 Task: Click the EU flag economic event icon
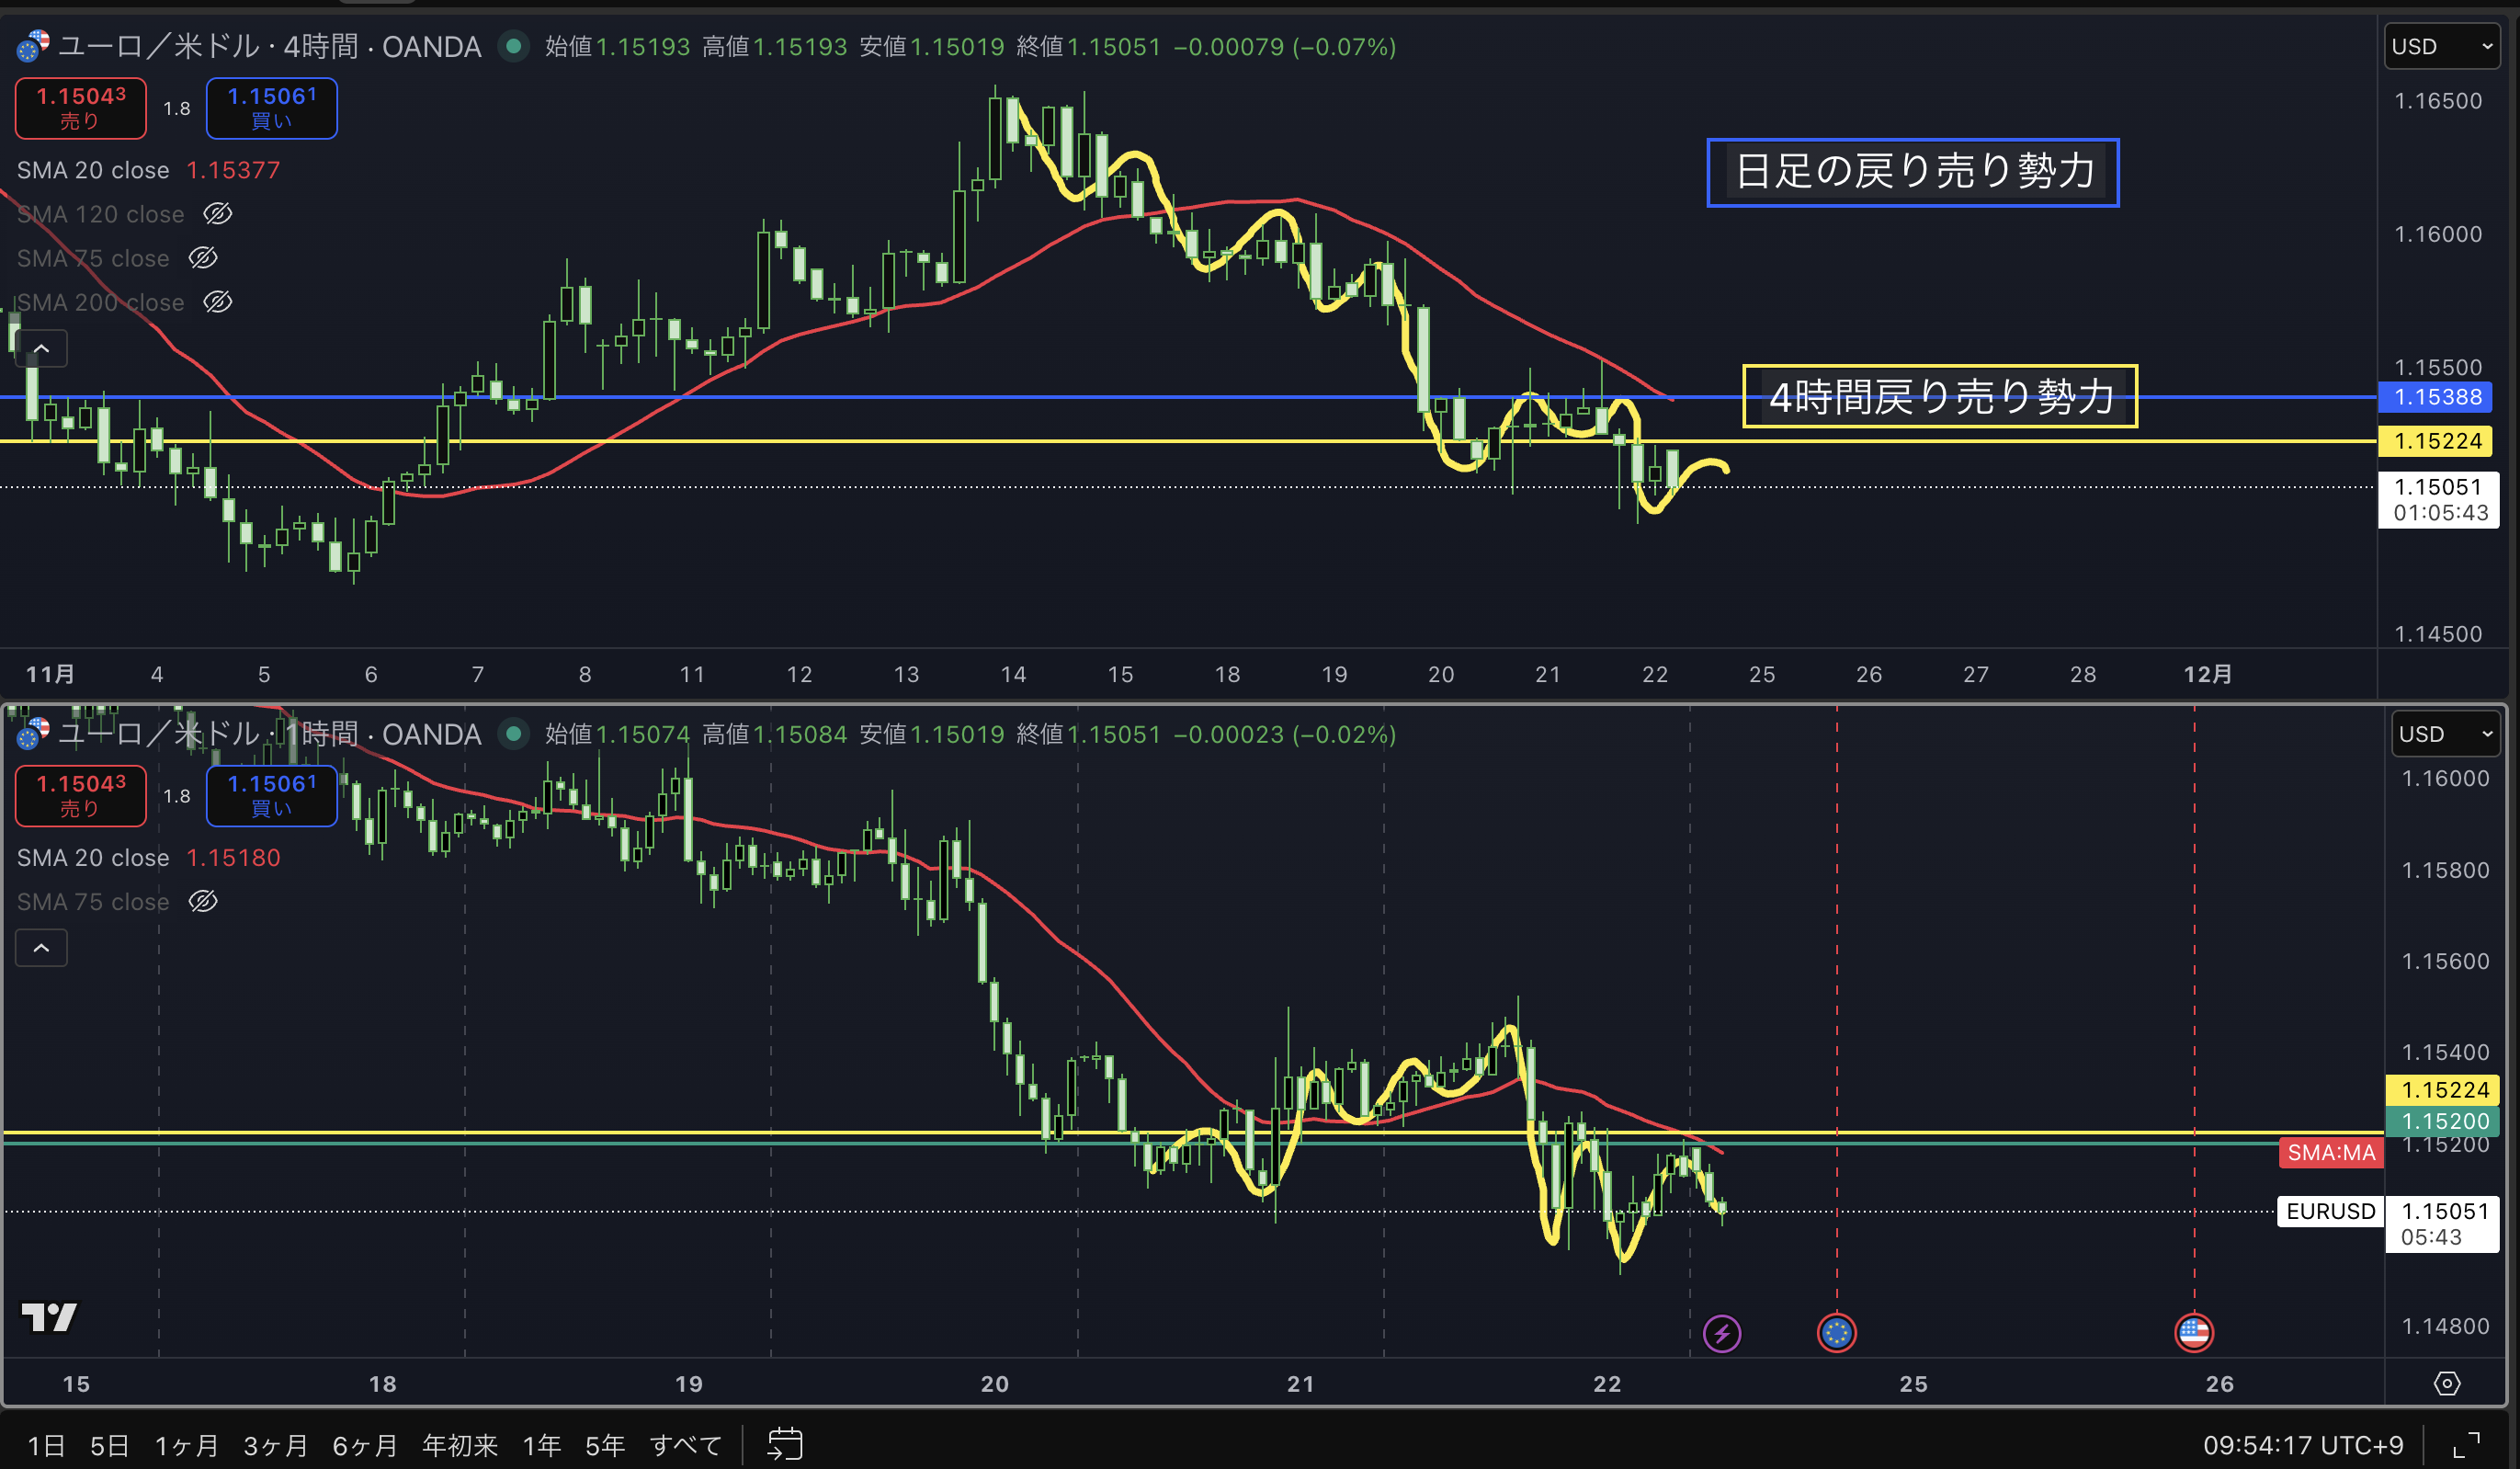(x=1836, y=1332)
